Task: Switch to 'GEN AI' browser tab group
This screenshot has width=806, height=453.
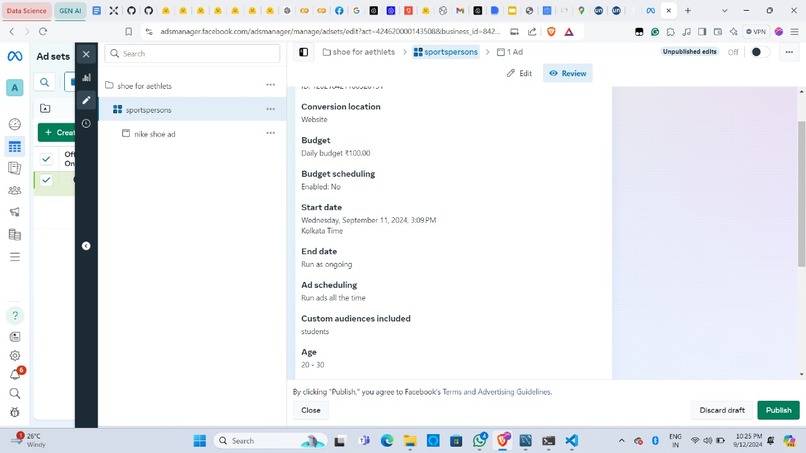Action: point(70,10)
